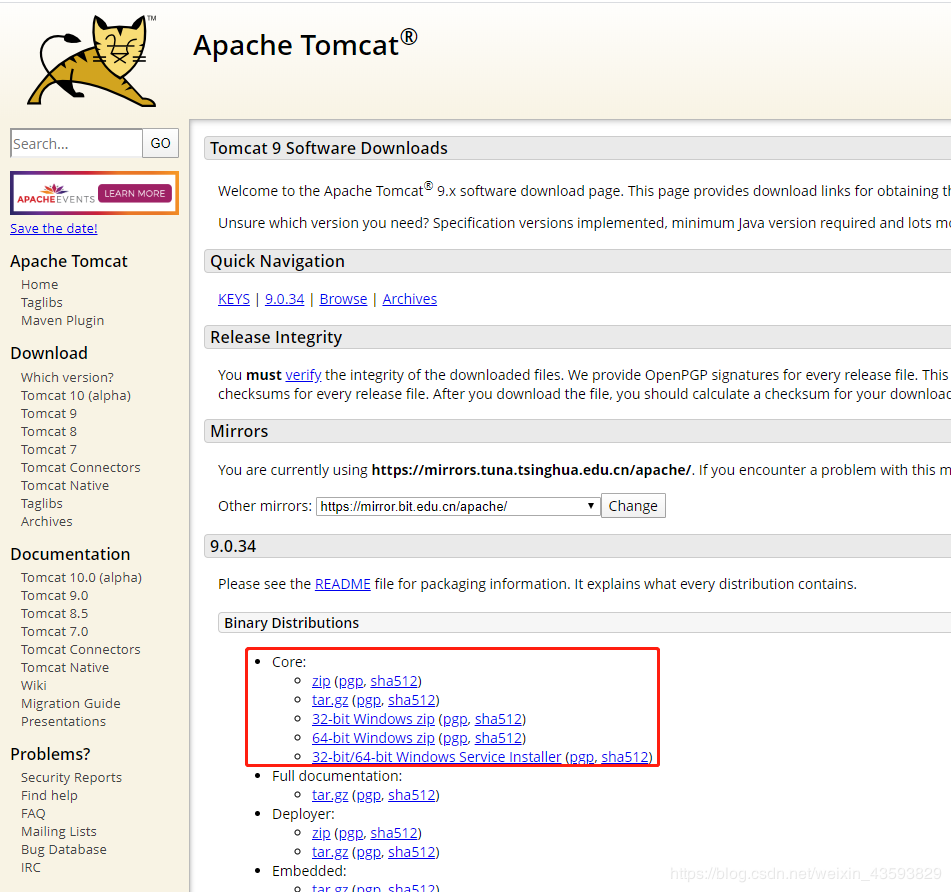This screenshot has width=951, height=892.
Task: Open Home in sidebar
Action: (x=39, y=284)
